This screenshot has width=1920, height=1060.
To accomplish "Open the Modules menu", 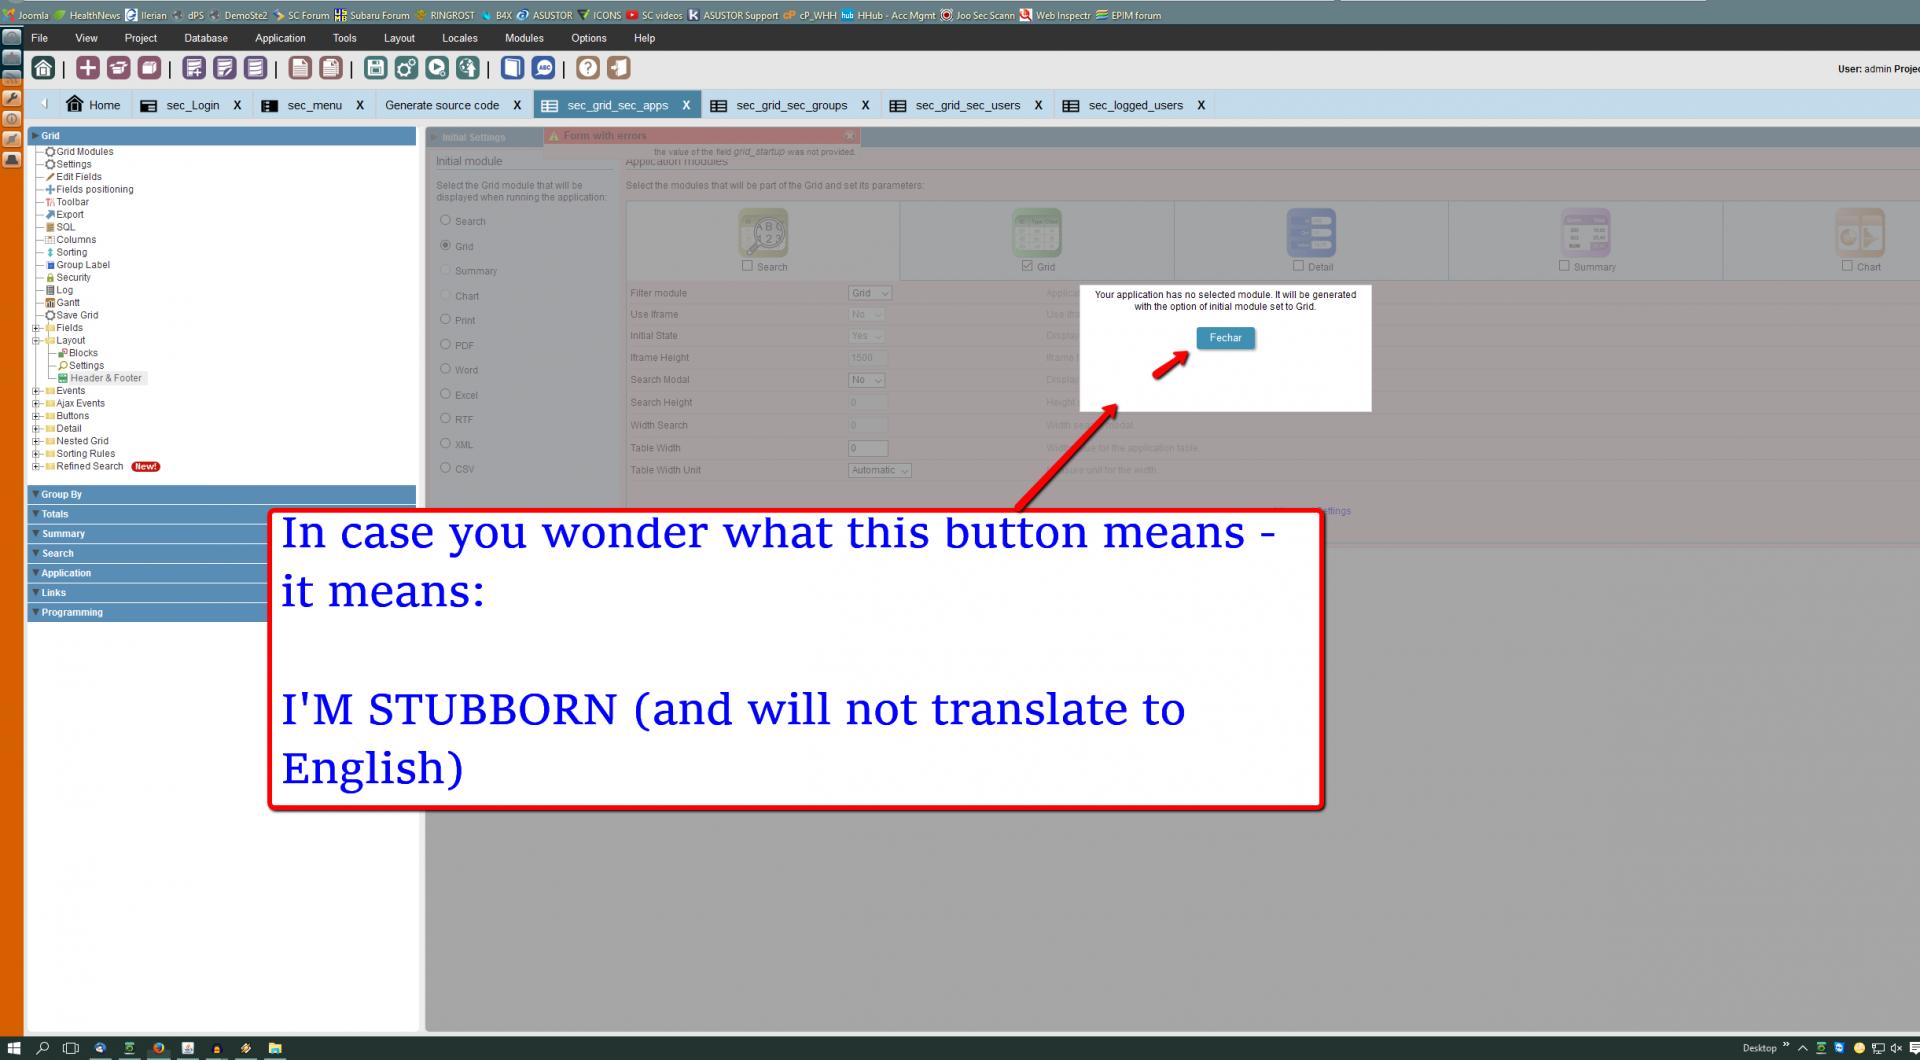I will coord(524,38).
